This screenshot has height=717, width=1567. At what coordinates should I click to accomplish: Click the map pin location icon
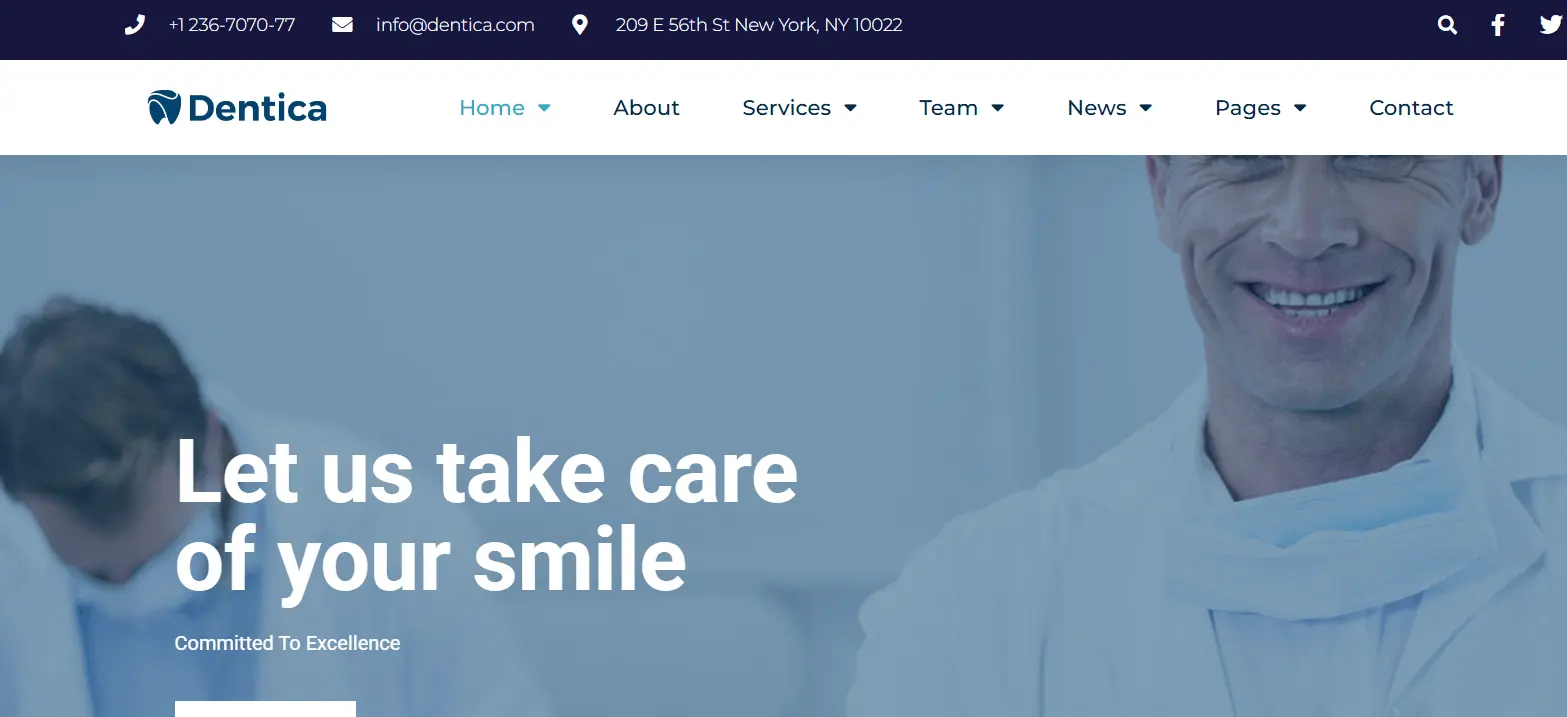(579, 25)
